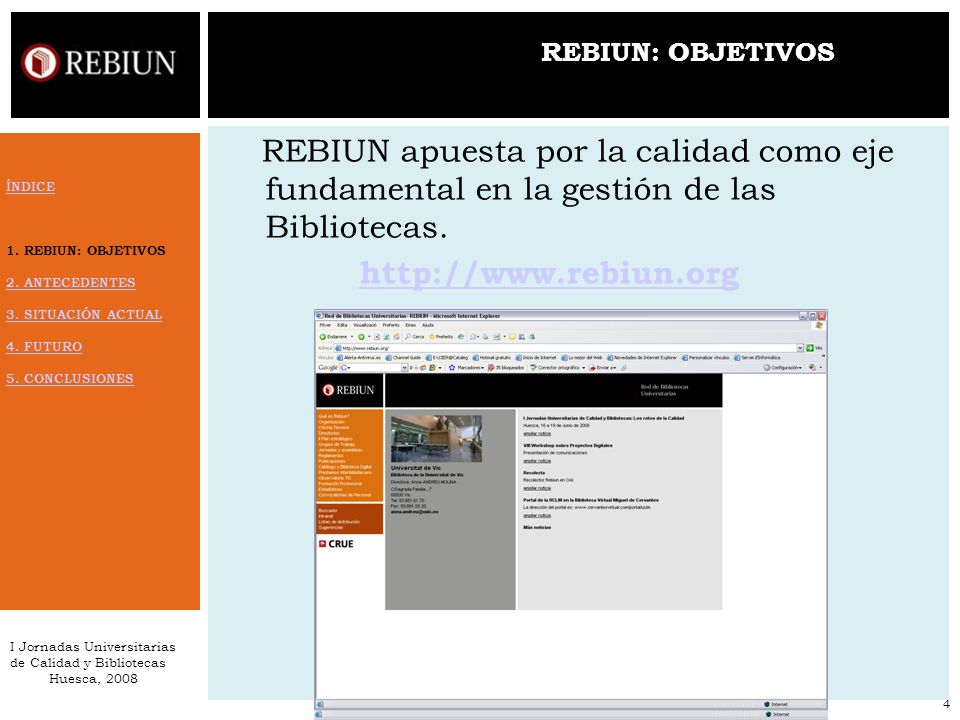Open the Personalizar vínculos shortcut
The image size is (960, 720).
tap(706, 358)
